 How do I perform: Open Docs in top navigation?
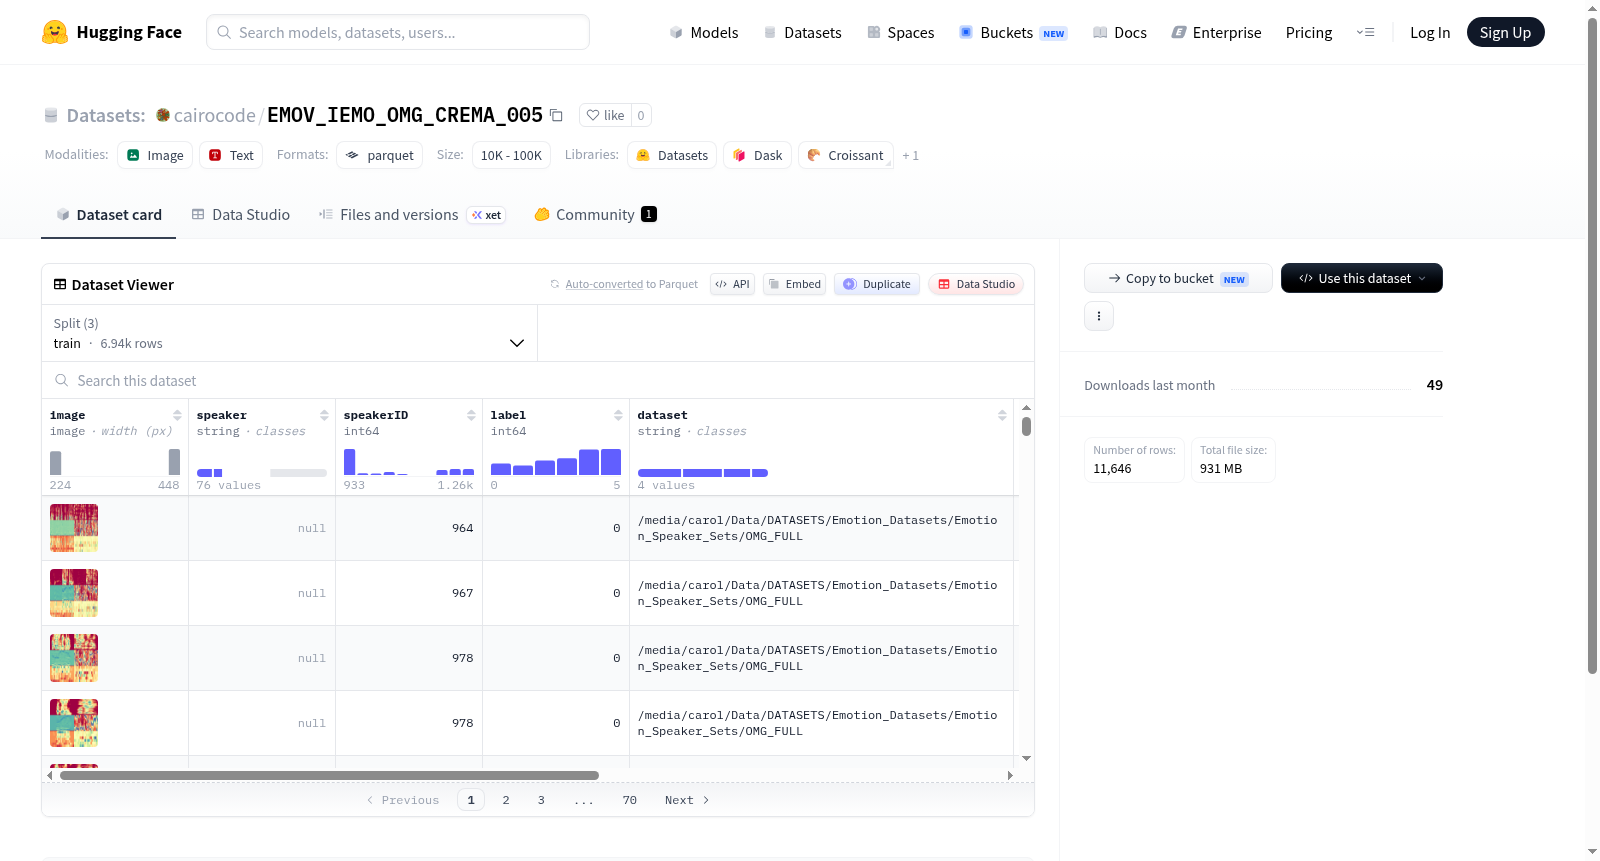(x=1120, y=32)
